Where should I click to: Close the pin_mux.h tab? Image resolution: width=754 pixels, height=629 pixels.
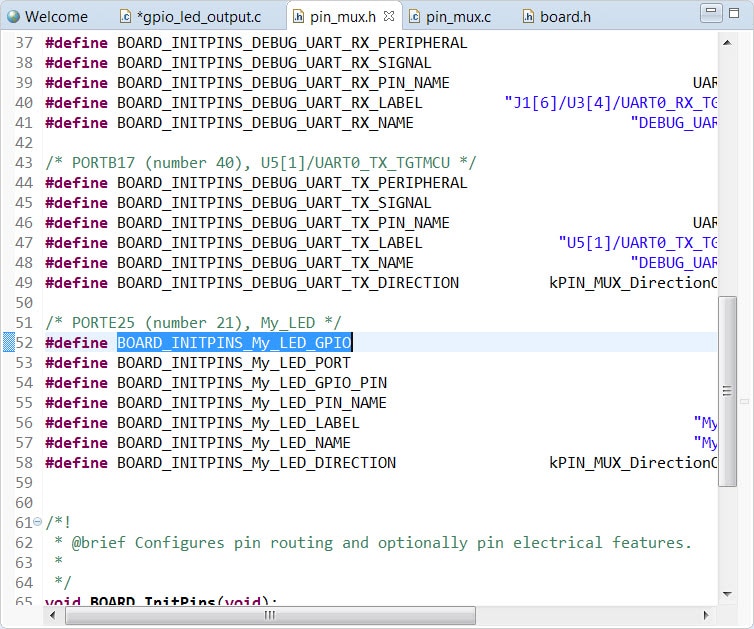click(390, 16)
